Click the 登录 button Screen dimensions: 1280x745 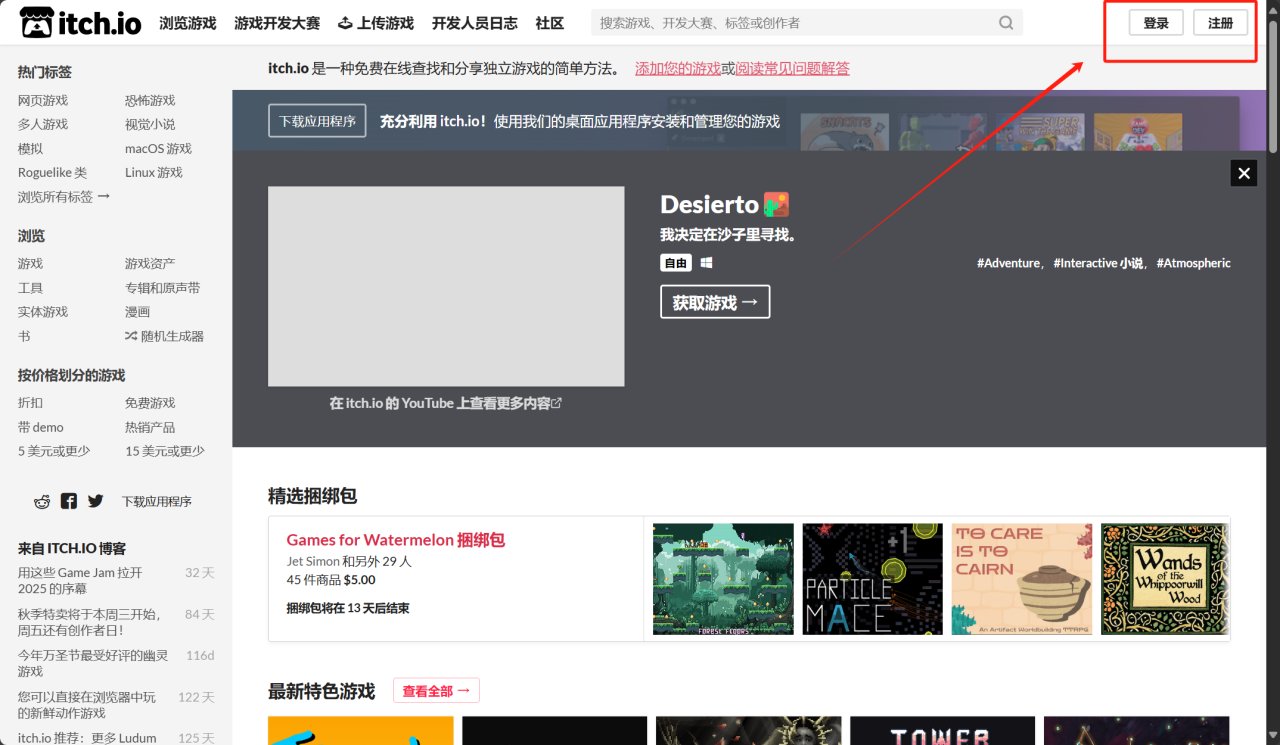1156,23
